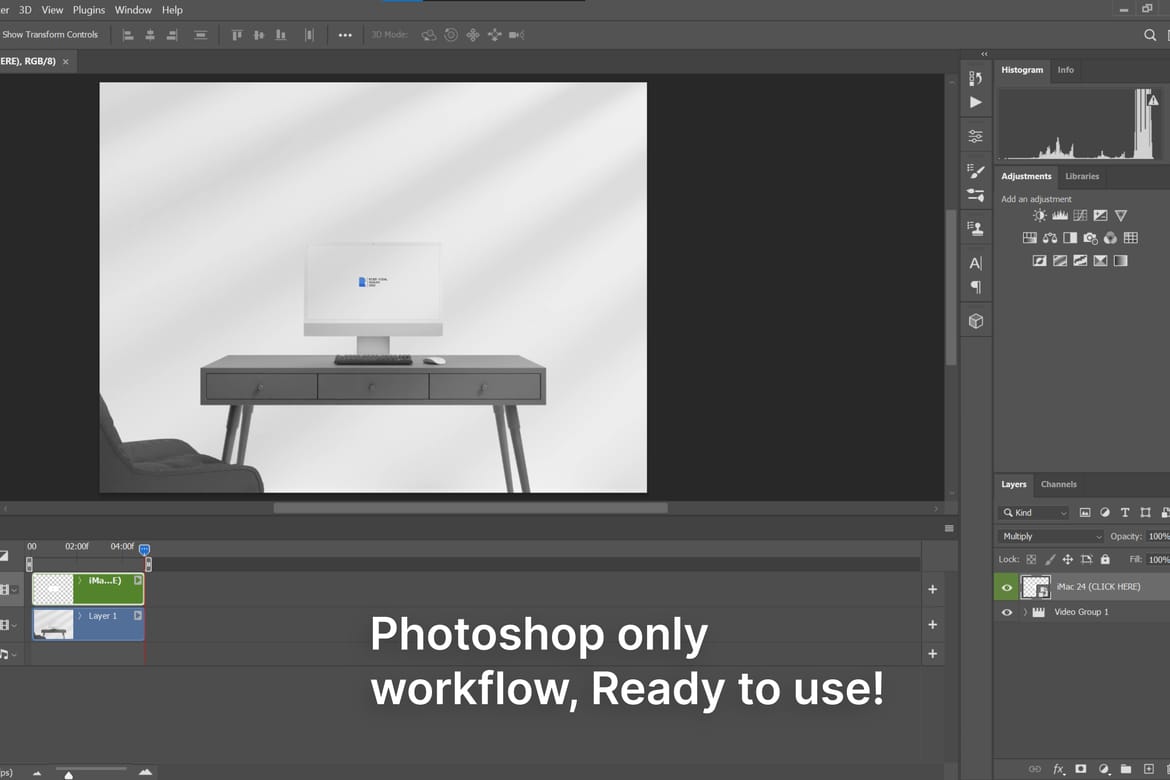
Task: Open the History panel icon
Action: tap(975, 78)
